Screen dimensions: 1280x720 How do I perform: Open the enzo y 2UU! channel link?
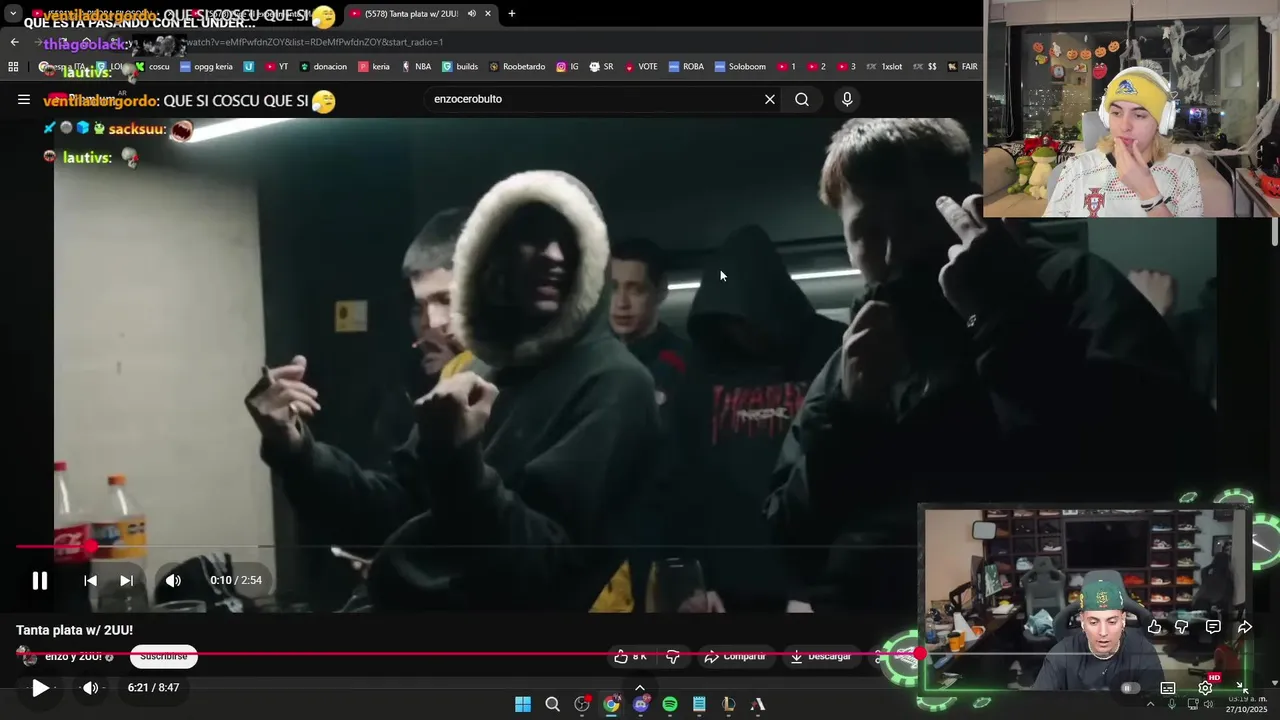(73, 656)
